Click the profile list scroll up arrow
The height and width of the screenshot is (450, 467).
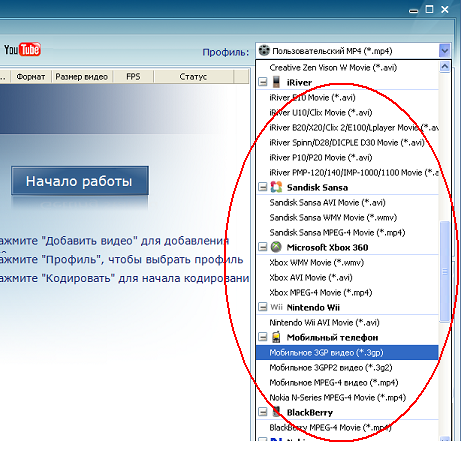[445, 67]
